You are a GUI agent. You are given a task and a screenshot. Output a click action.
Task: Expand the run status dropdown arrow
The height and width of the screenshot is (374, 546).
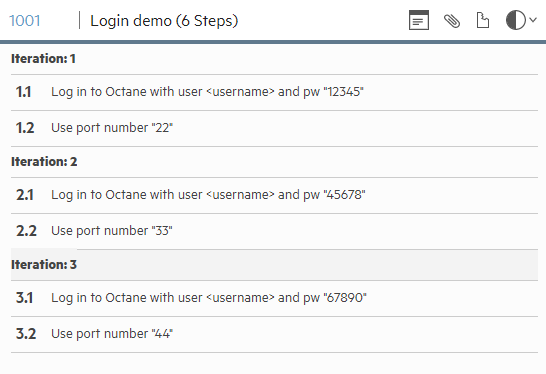[533, 20]
